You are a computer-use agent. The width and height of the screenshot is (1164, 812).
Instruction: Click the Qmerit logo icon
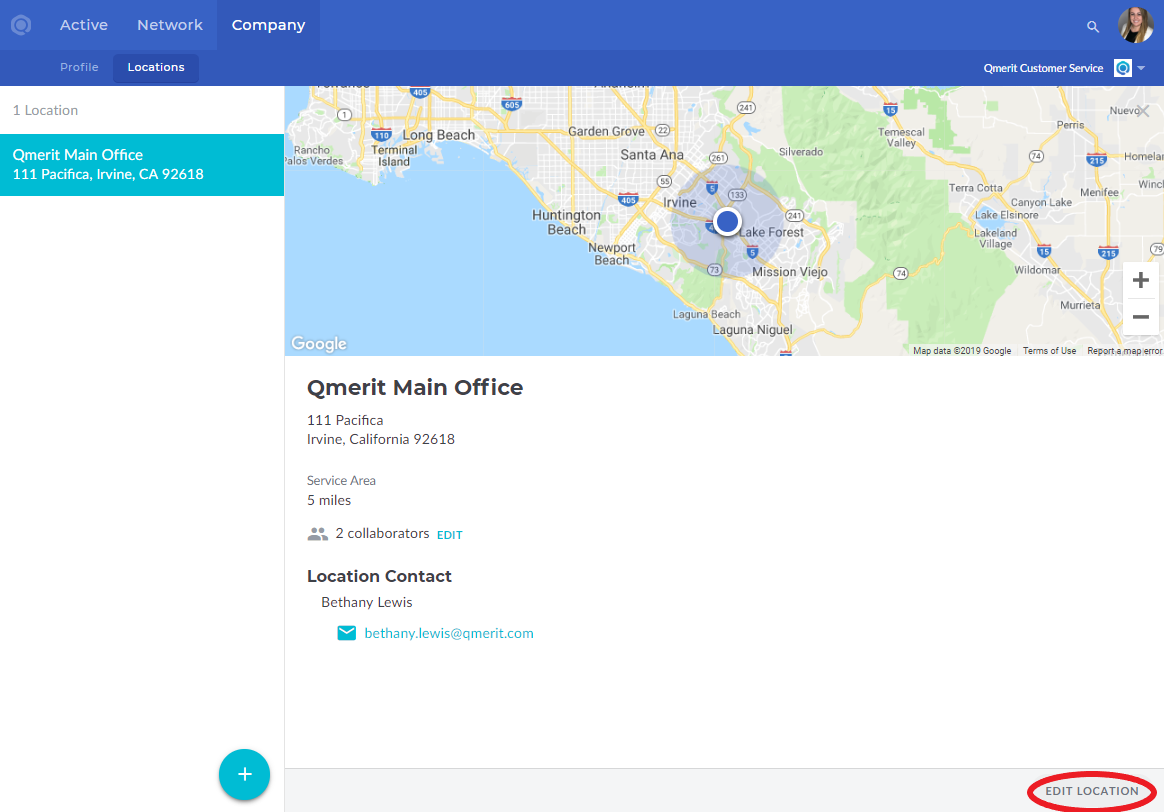tap(21, 25)
